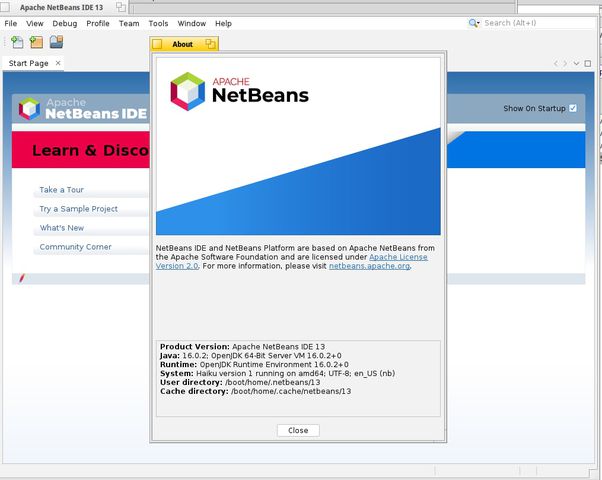Open the Debug menu

point(64,23)
